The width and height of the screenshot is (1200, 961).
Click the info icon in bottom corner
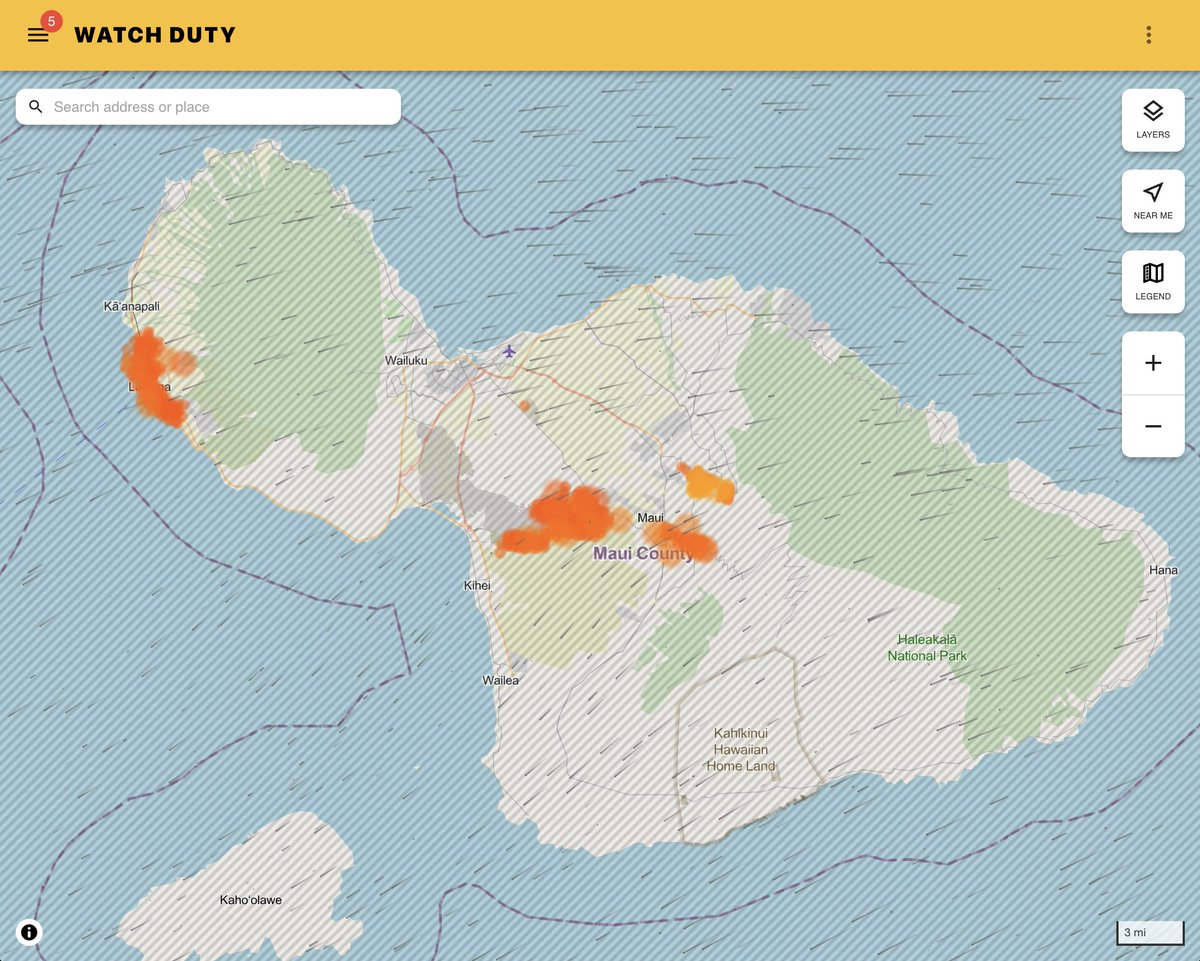click(x=30, y=932)
